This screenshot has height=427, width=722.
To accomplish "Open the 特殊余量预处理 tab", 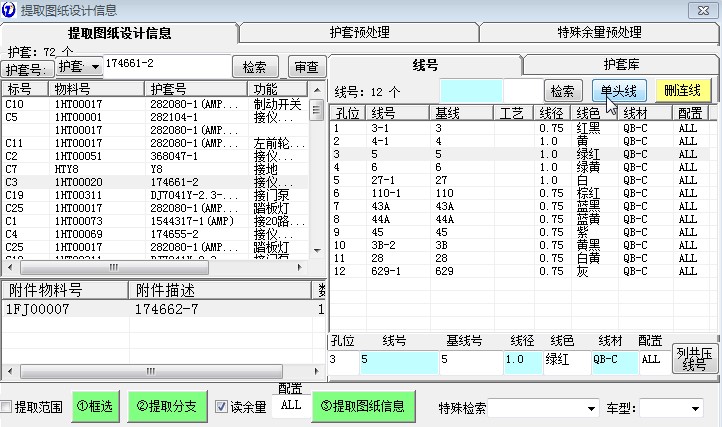I will (600, 32).
